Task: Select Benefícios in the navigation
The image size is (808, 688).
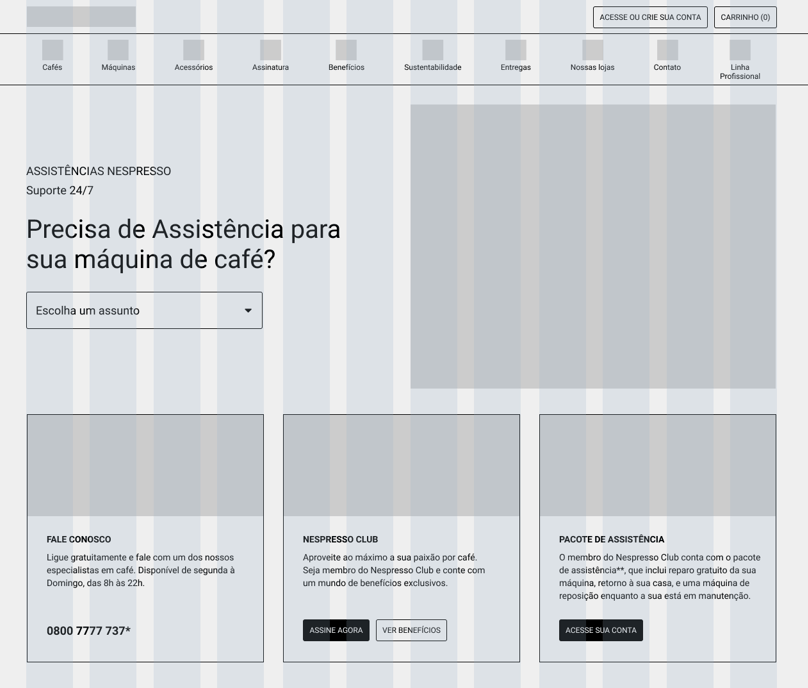Action: [346, 67]
